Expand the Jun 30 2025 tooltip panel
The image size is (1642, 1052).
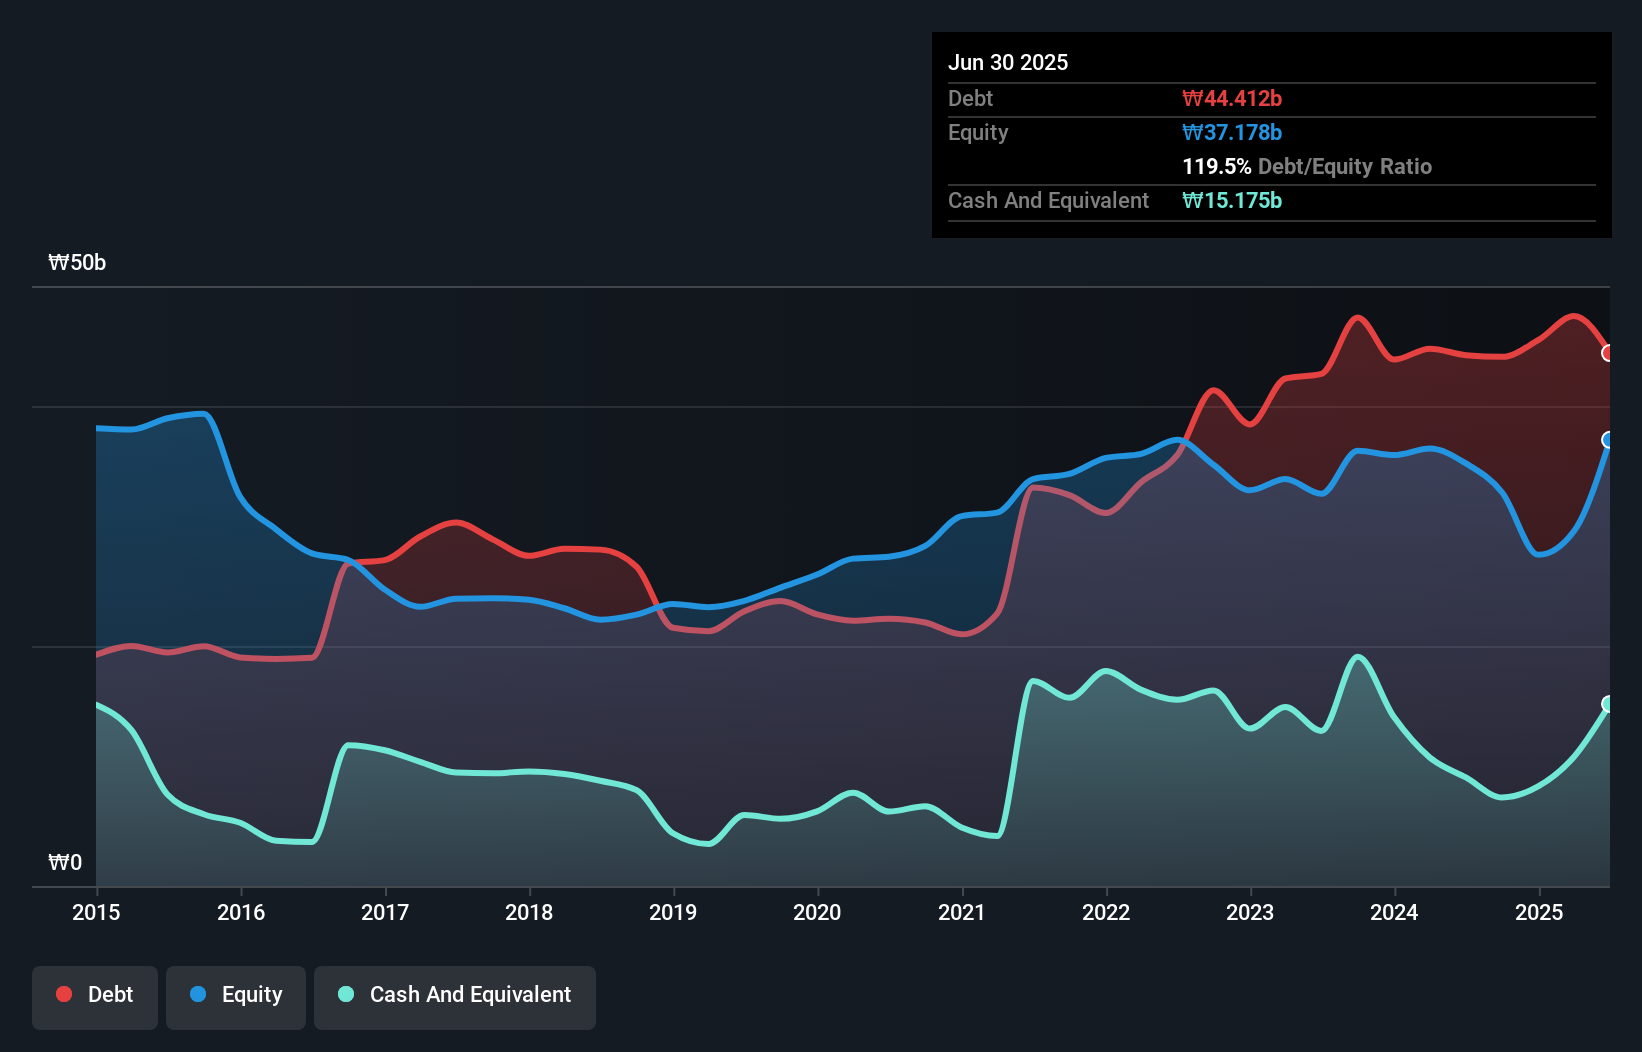point(1009,62)
